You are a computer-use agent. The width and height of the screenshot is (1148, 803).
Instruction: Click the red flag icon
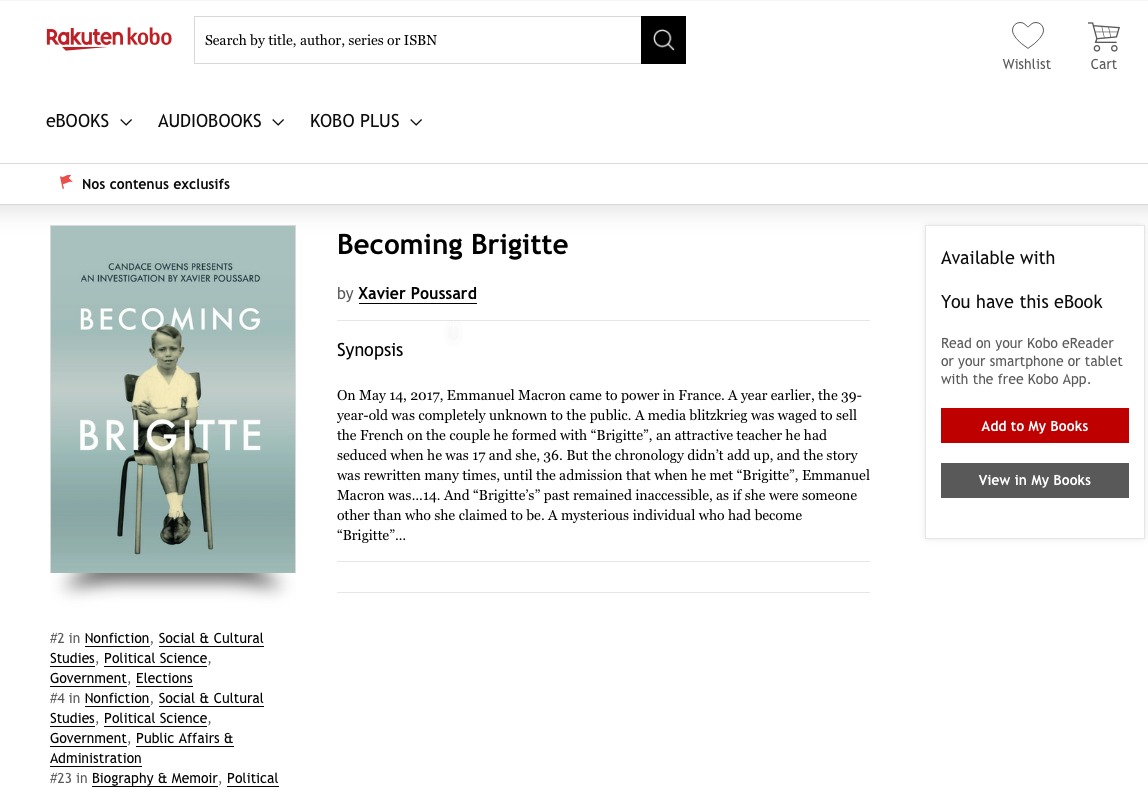pos(66,182)
